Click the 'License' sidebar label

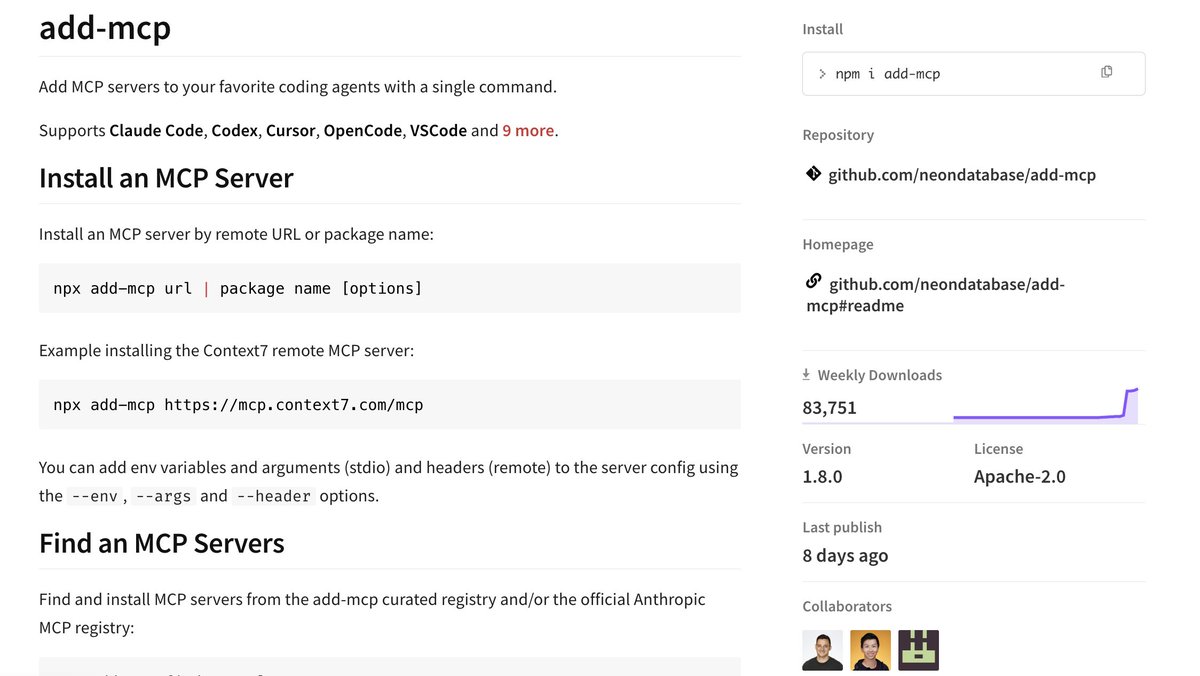click(998, 449)
